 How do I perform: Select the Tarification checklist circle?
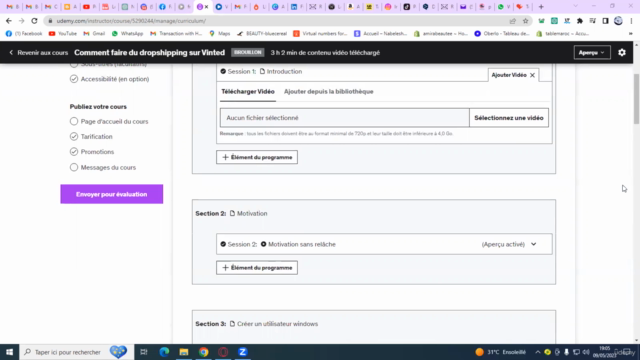(x=74, y=136)
